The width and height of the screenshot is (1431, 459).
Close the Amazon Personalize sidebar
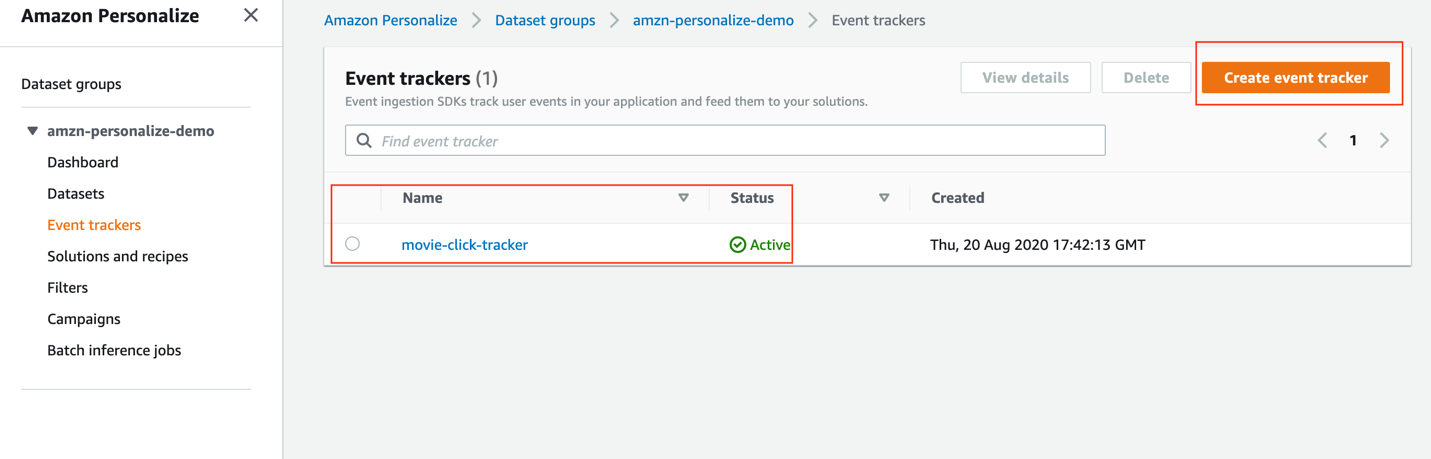point(251,15)
